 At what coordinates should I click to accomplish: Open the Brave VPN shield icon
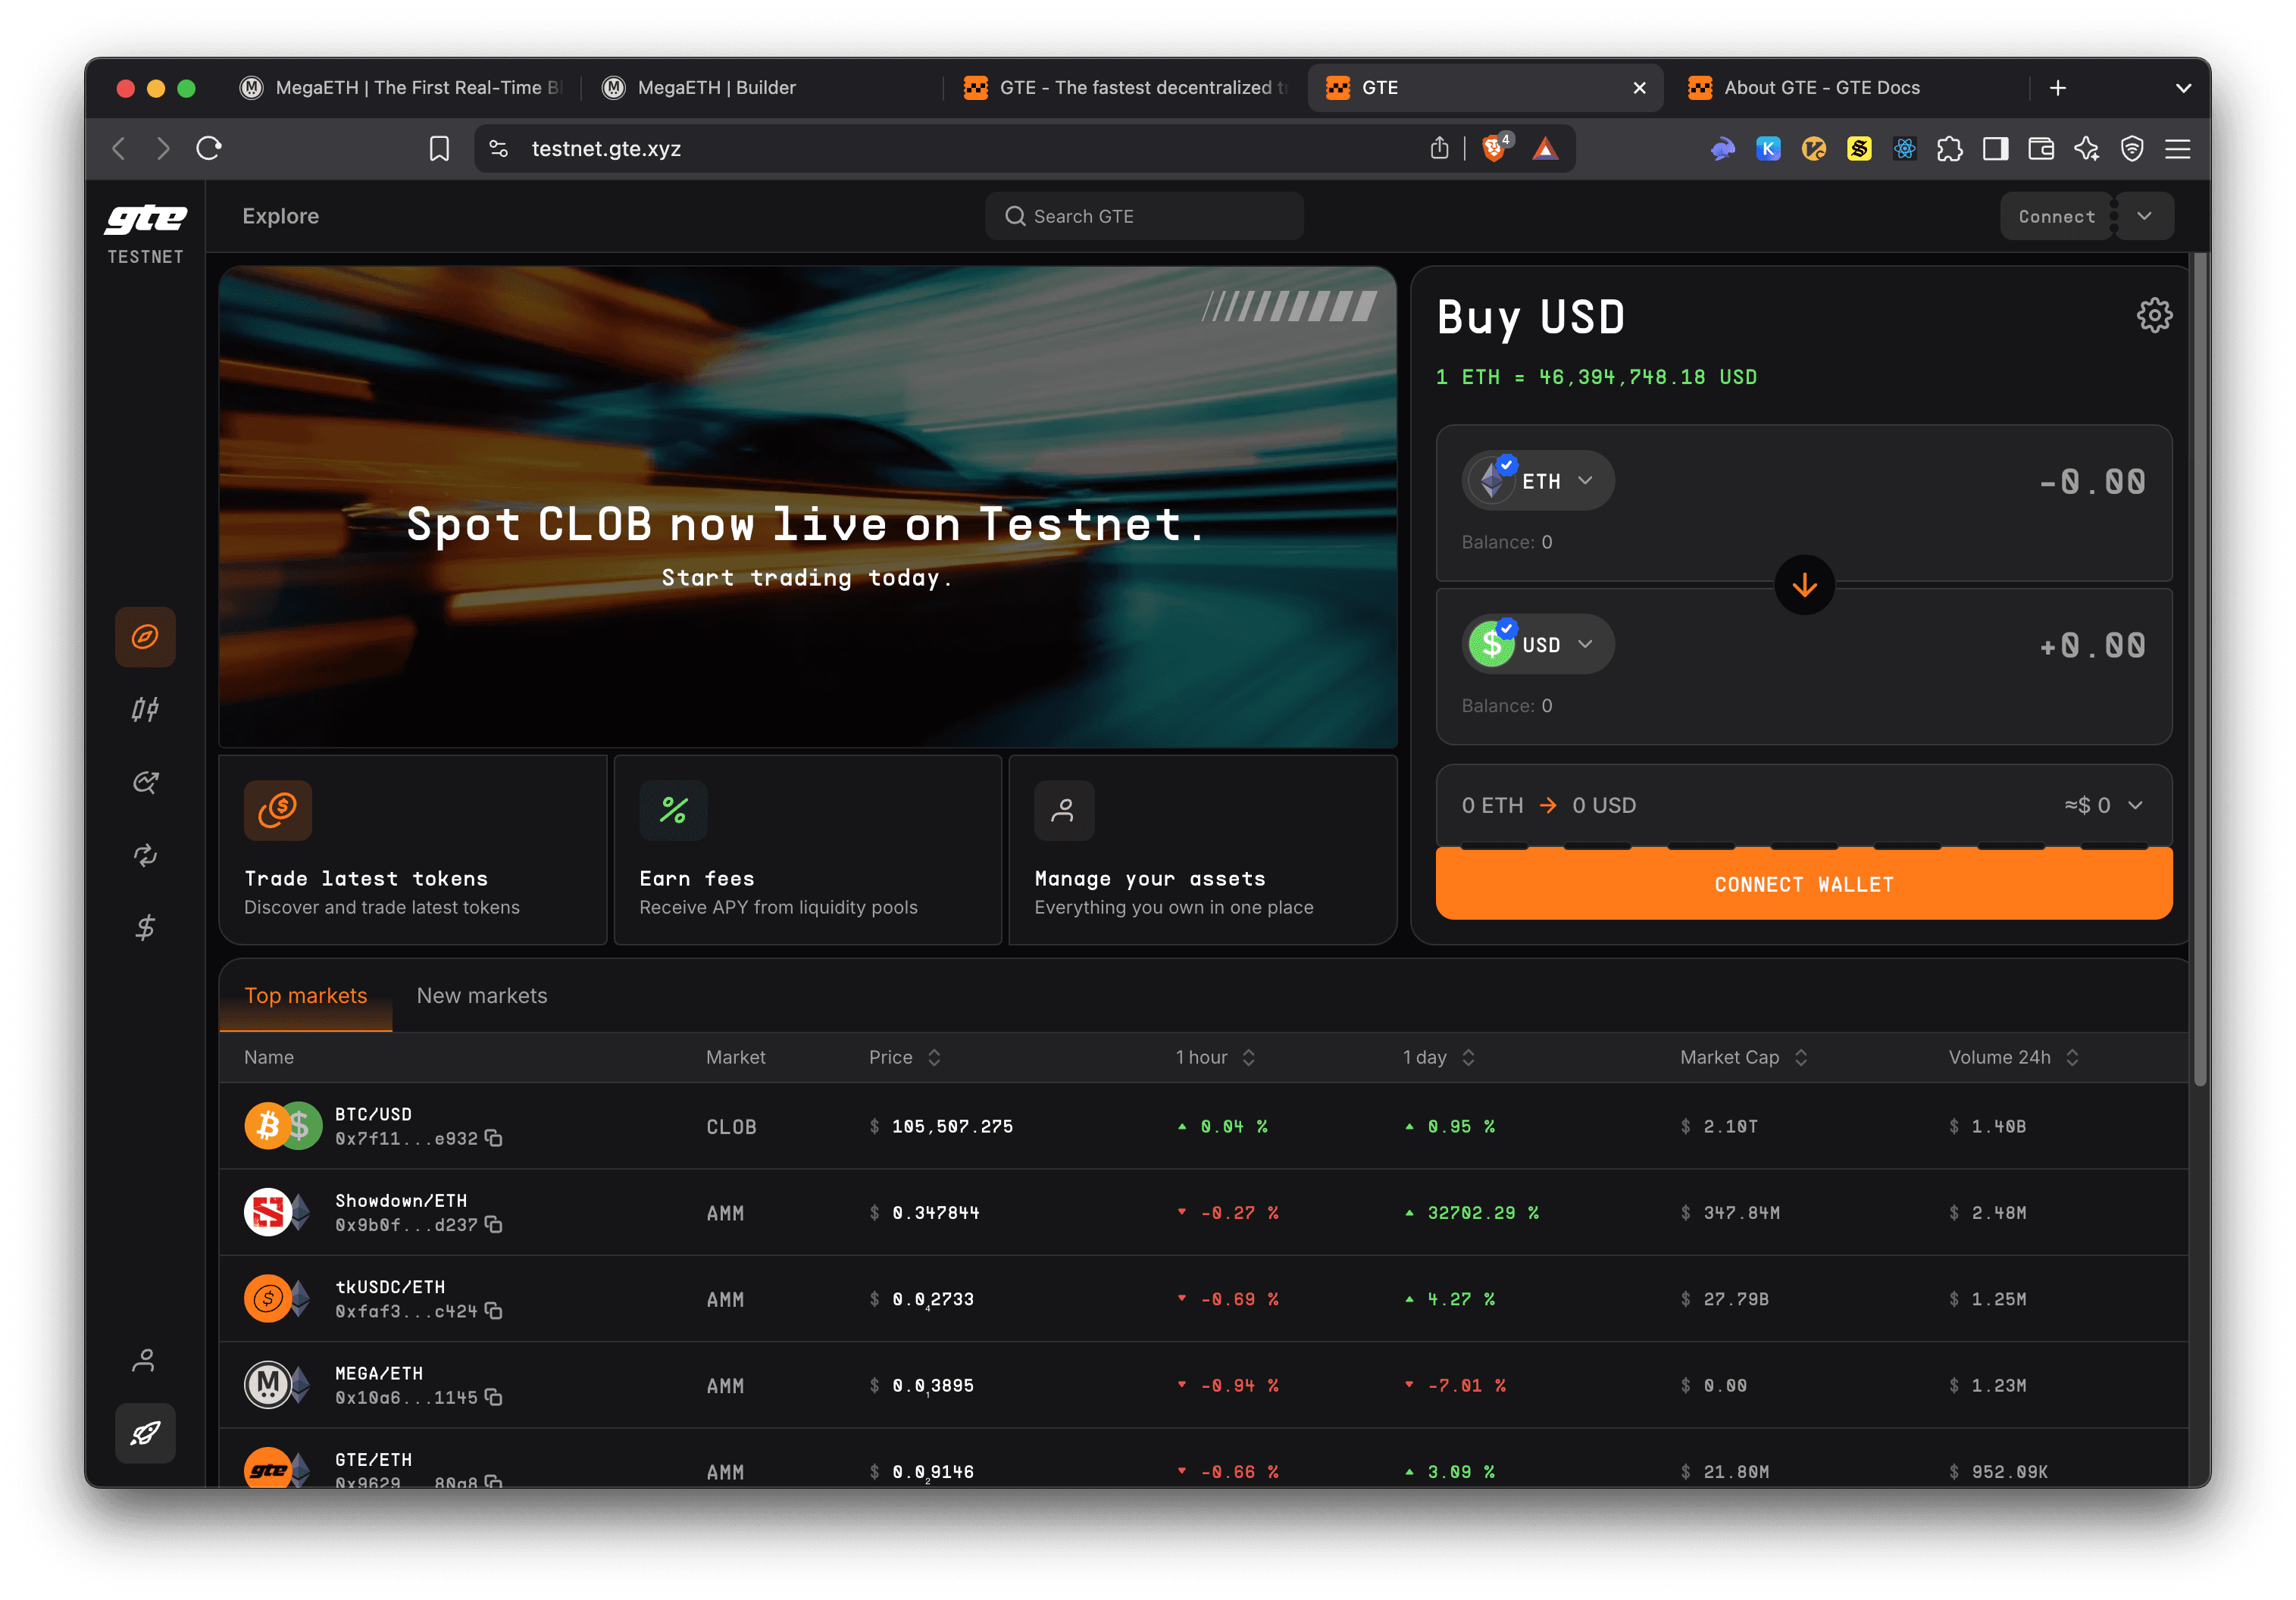(2132, 149)
